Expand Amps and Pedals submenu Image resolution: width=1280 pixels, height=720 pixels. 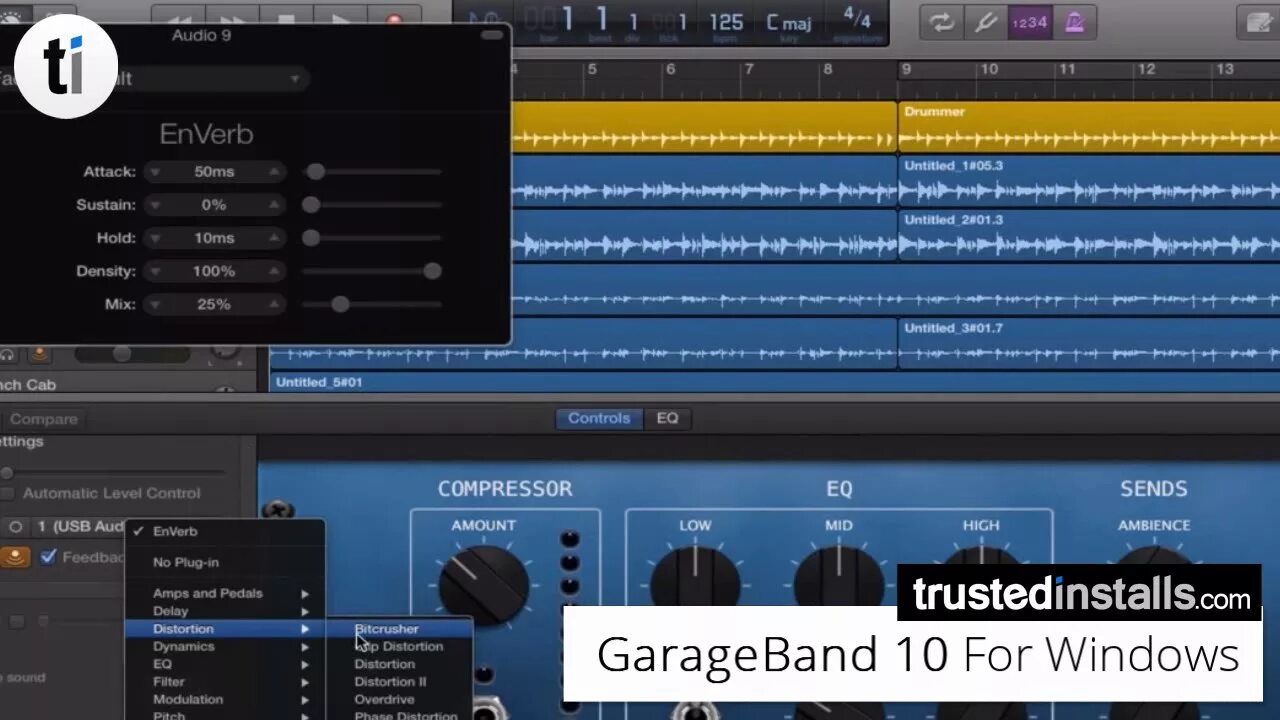224,593
